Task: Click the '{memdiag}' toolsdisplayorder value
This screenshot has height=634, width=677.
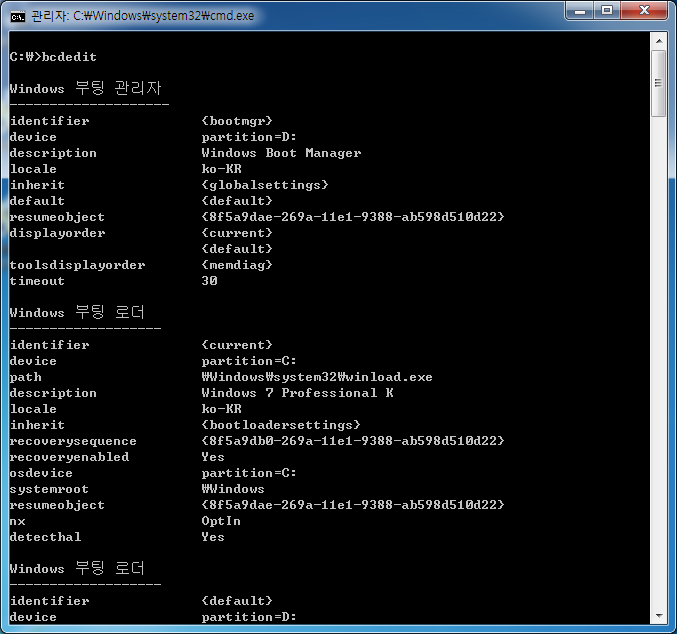Action: (237, 265)
